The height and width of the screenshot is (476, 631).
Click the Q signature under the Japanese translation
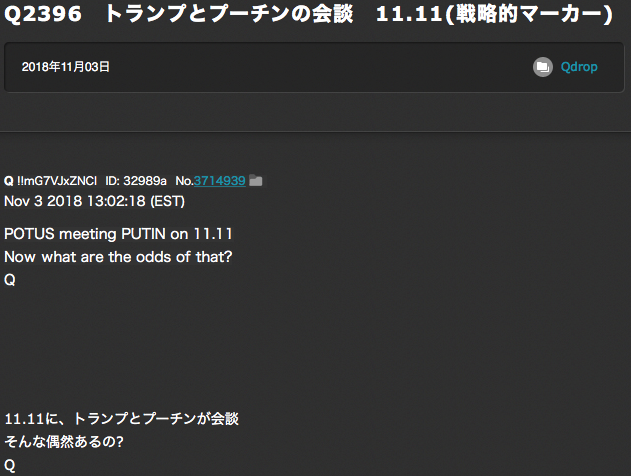click(10, 466)
